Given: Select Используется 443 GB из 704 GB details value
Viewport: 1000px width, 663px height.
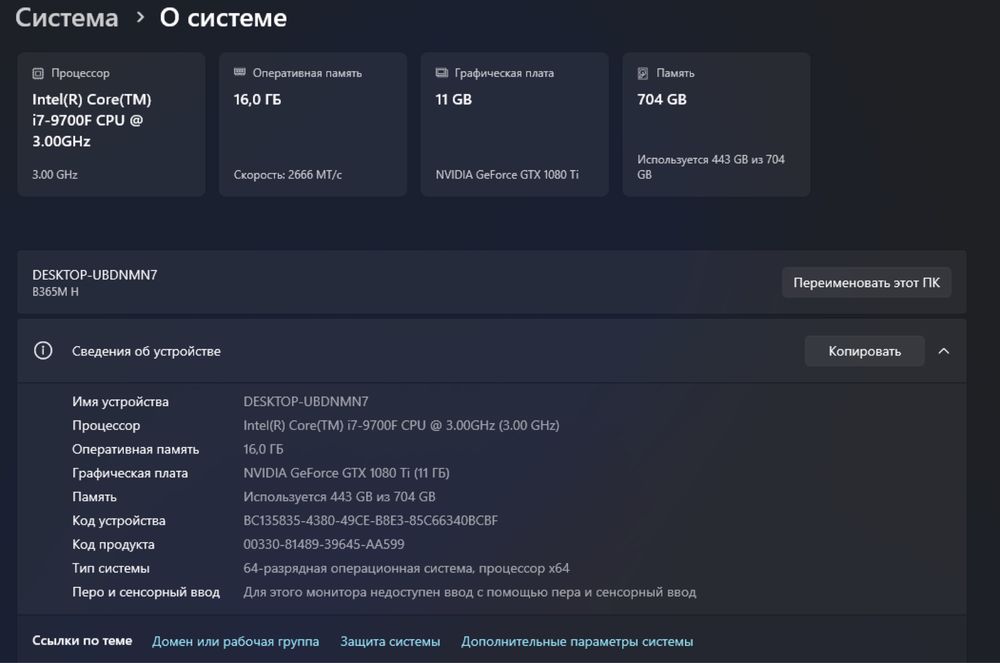Looking at the screenshot, I should tap(339, 497).
